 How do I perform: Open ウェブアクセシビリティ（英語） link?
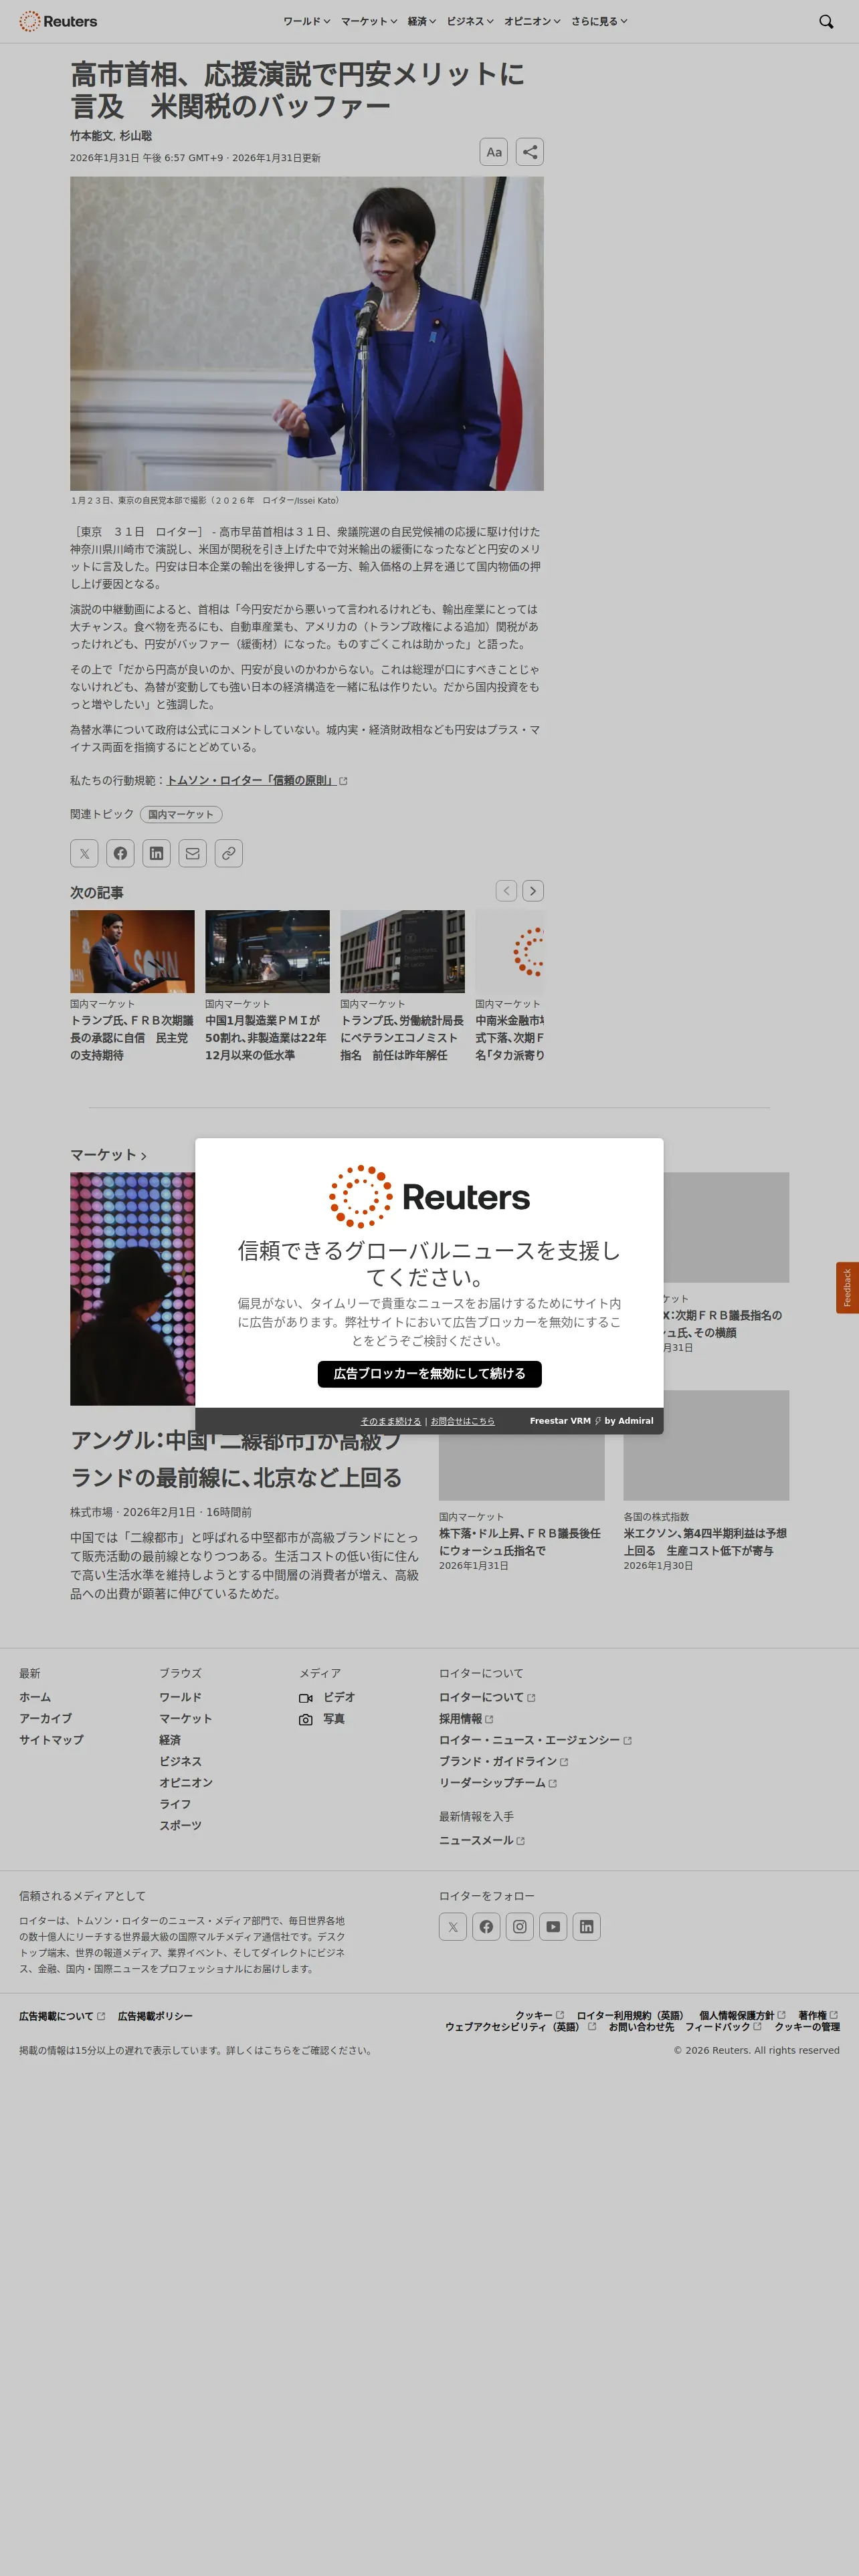click(520, 2027)
